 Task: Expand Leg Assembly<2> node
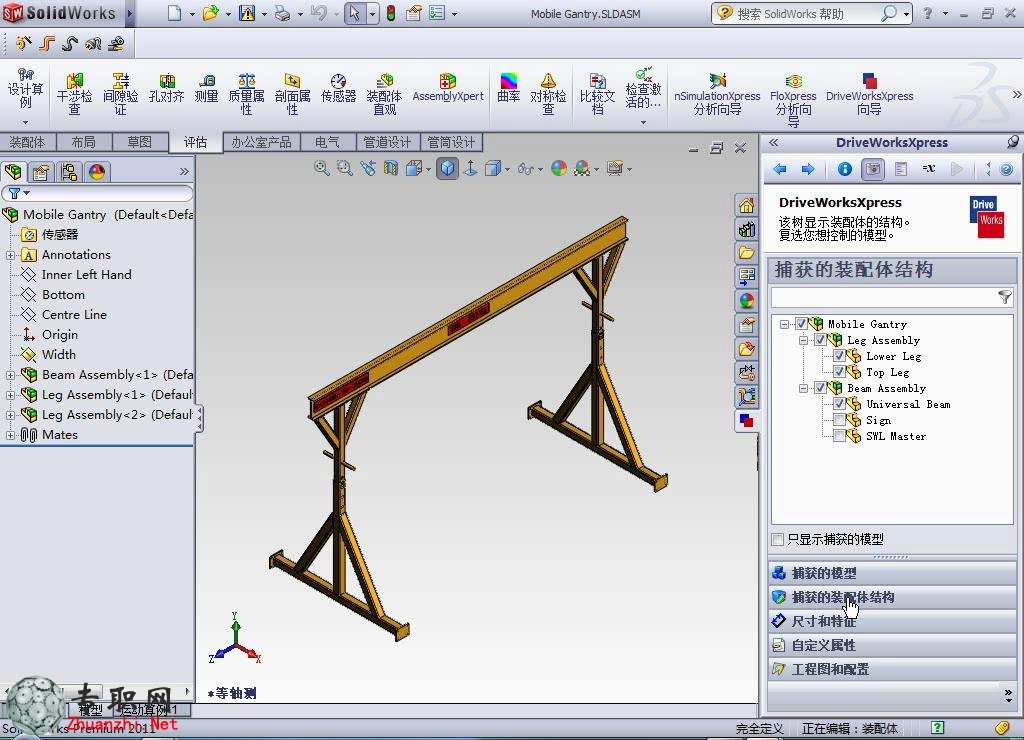[x=10, y=415]
